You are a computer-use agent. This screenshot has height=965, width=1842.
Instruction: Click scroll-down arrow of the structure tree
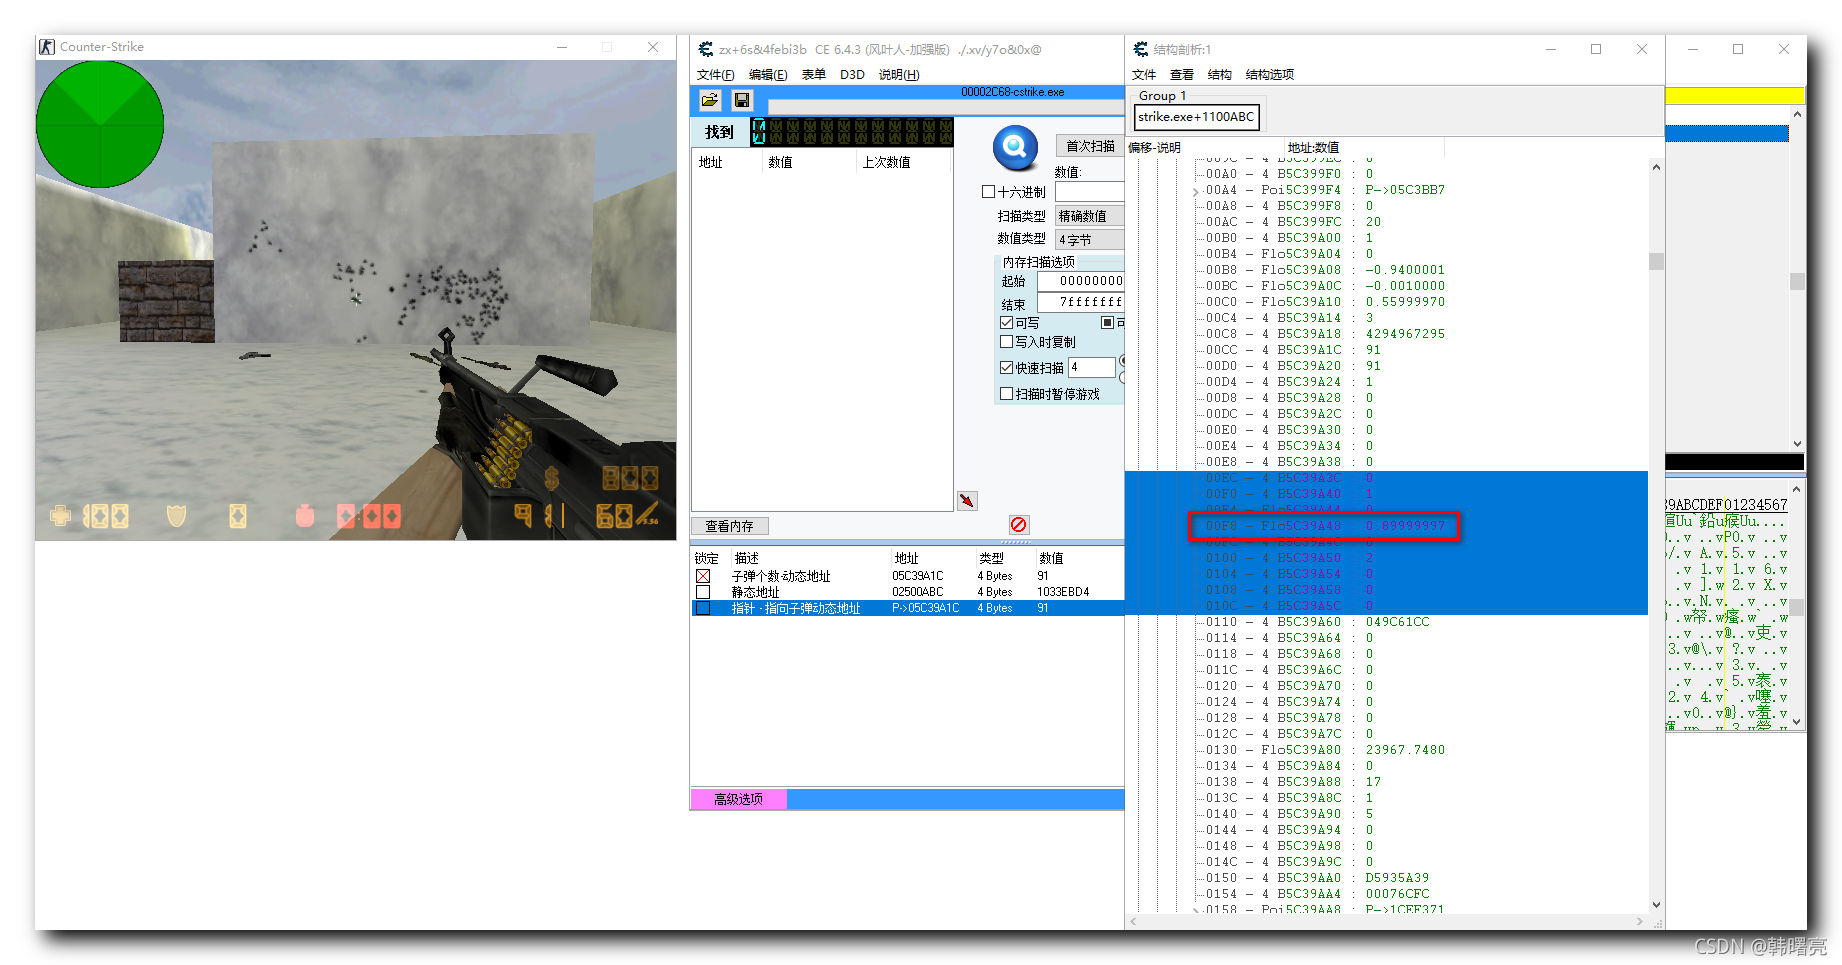(1656, 905)
